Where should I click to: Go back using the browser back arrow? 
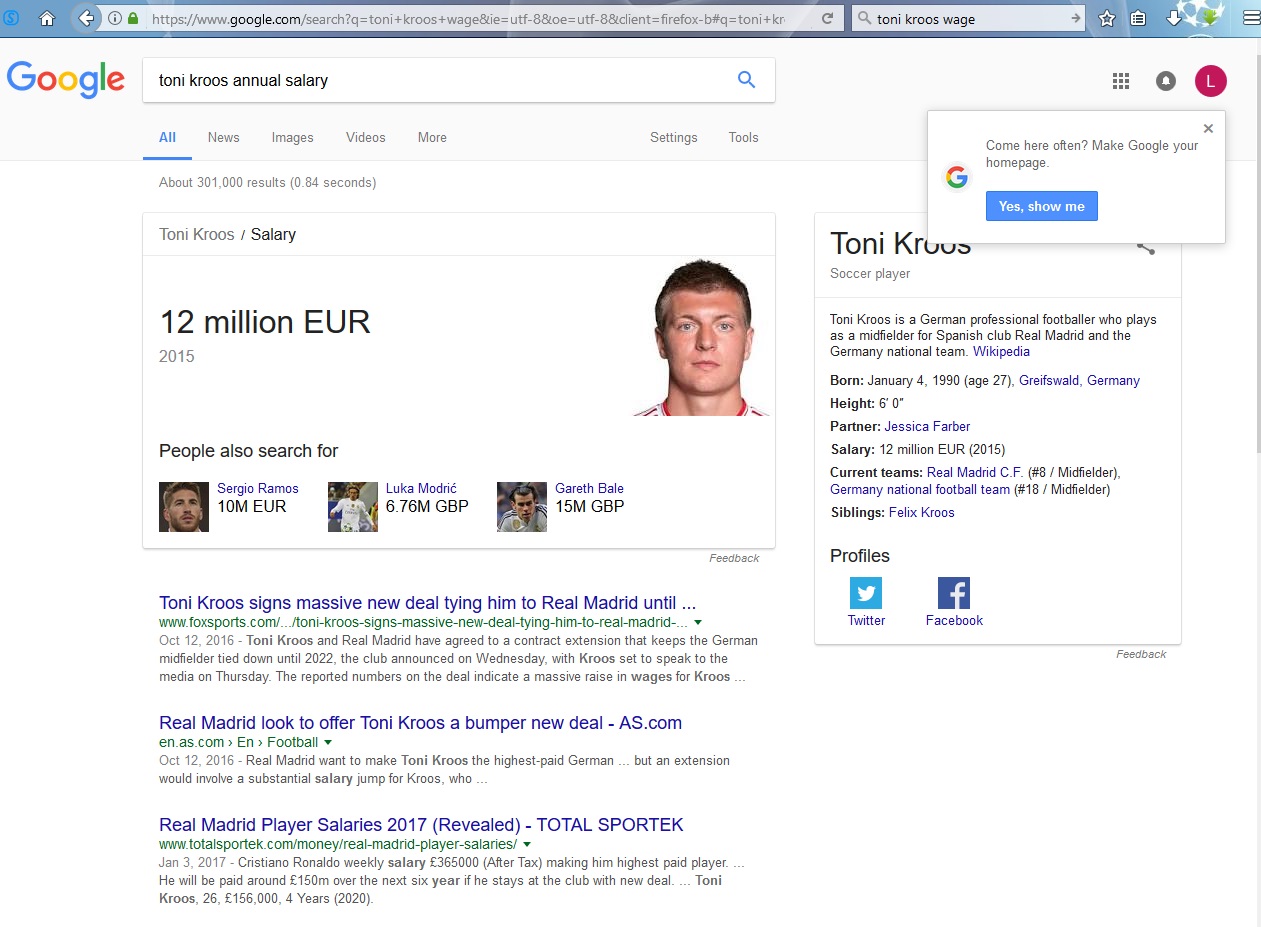[86, 18]
